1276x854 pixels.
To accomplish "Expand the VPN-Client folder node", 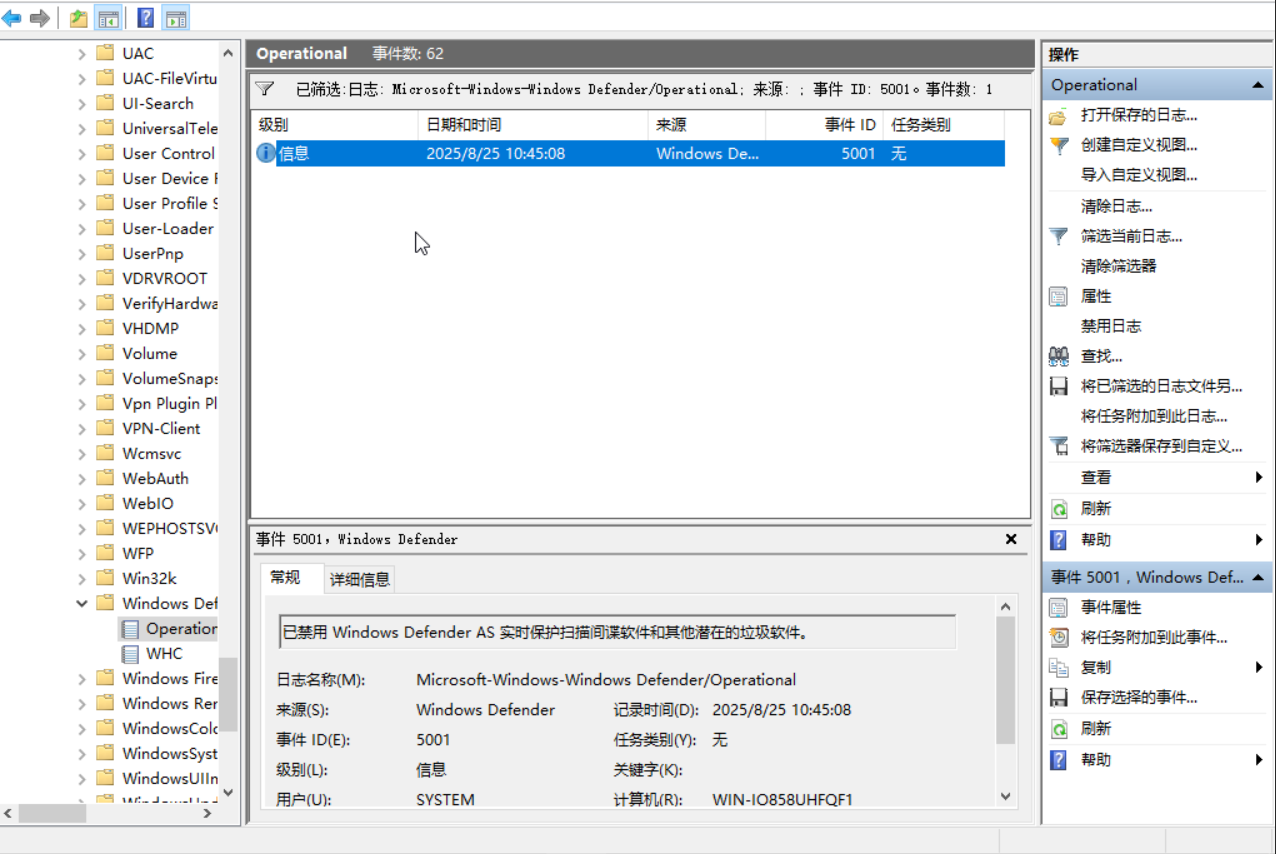I will point(82,428).
